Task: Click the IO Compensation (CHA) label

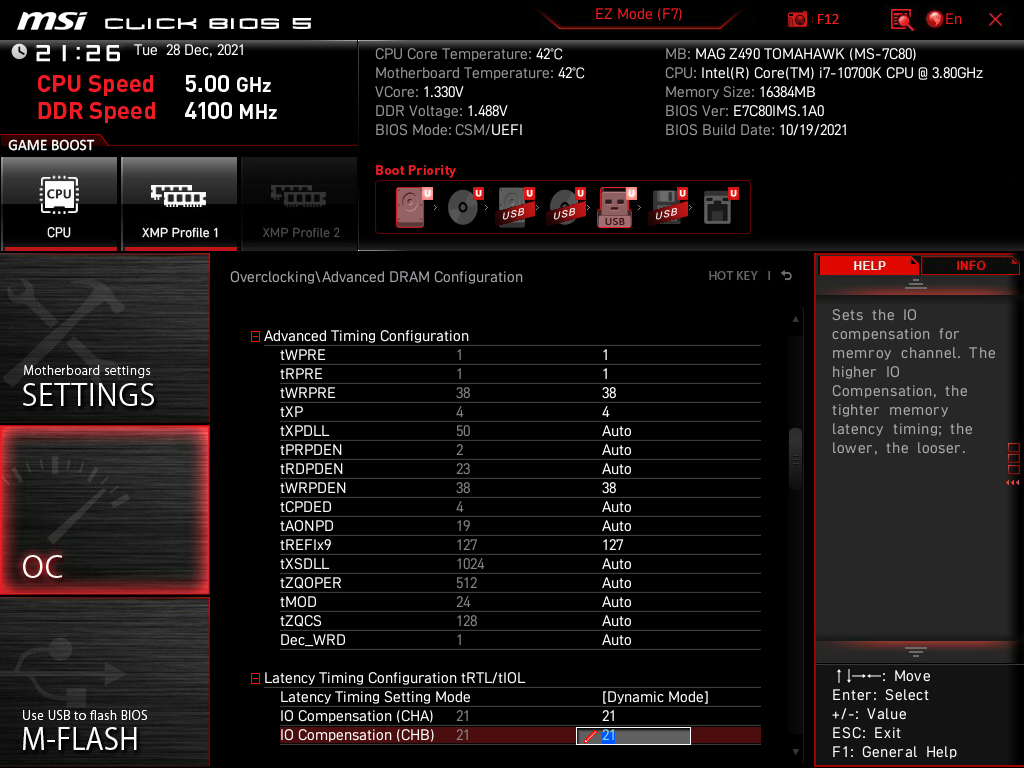Action: [x=357, y=716]
